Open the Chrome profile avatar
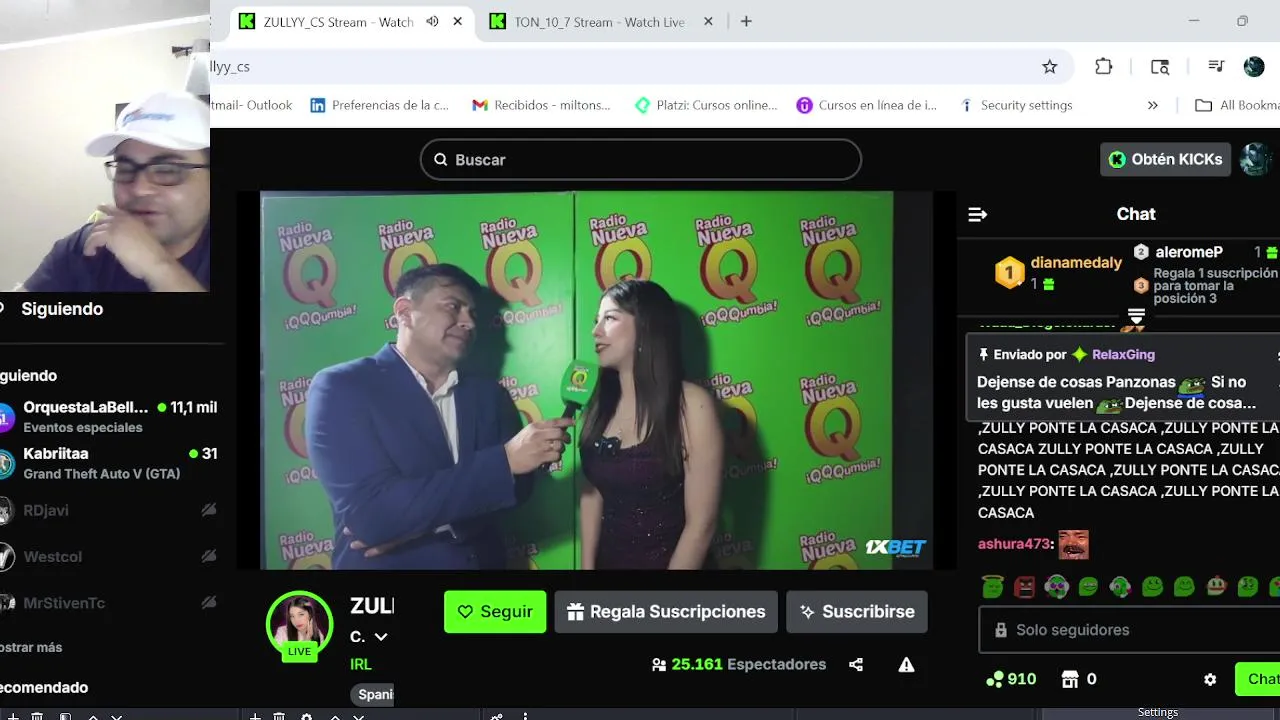 click(x=1254, y=67)
